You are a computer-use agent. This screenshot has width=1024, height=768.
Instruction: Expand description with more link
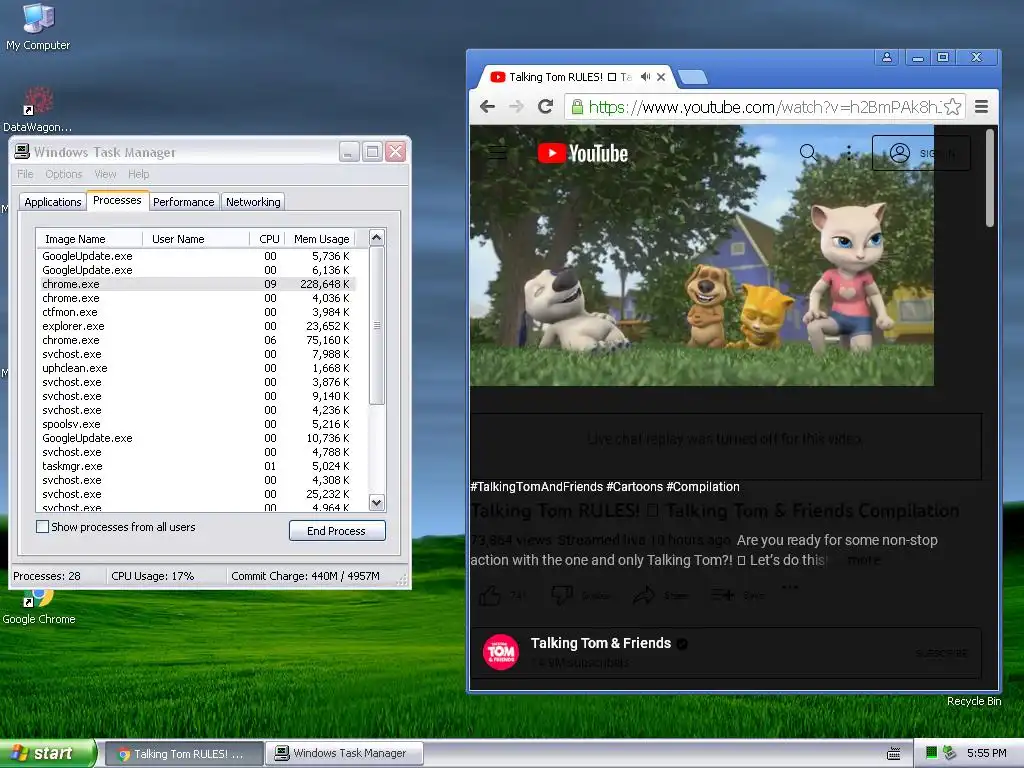pos(863,560)
